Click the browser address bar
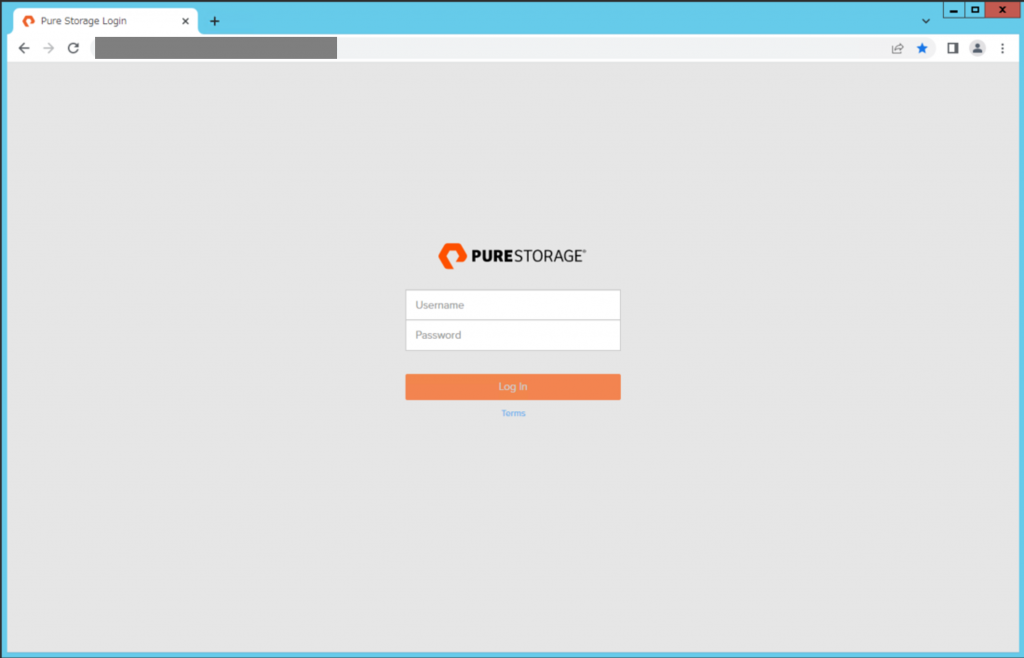This screenshot has height=658, width=1024. [215, 47]
